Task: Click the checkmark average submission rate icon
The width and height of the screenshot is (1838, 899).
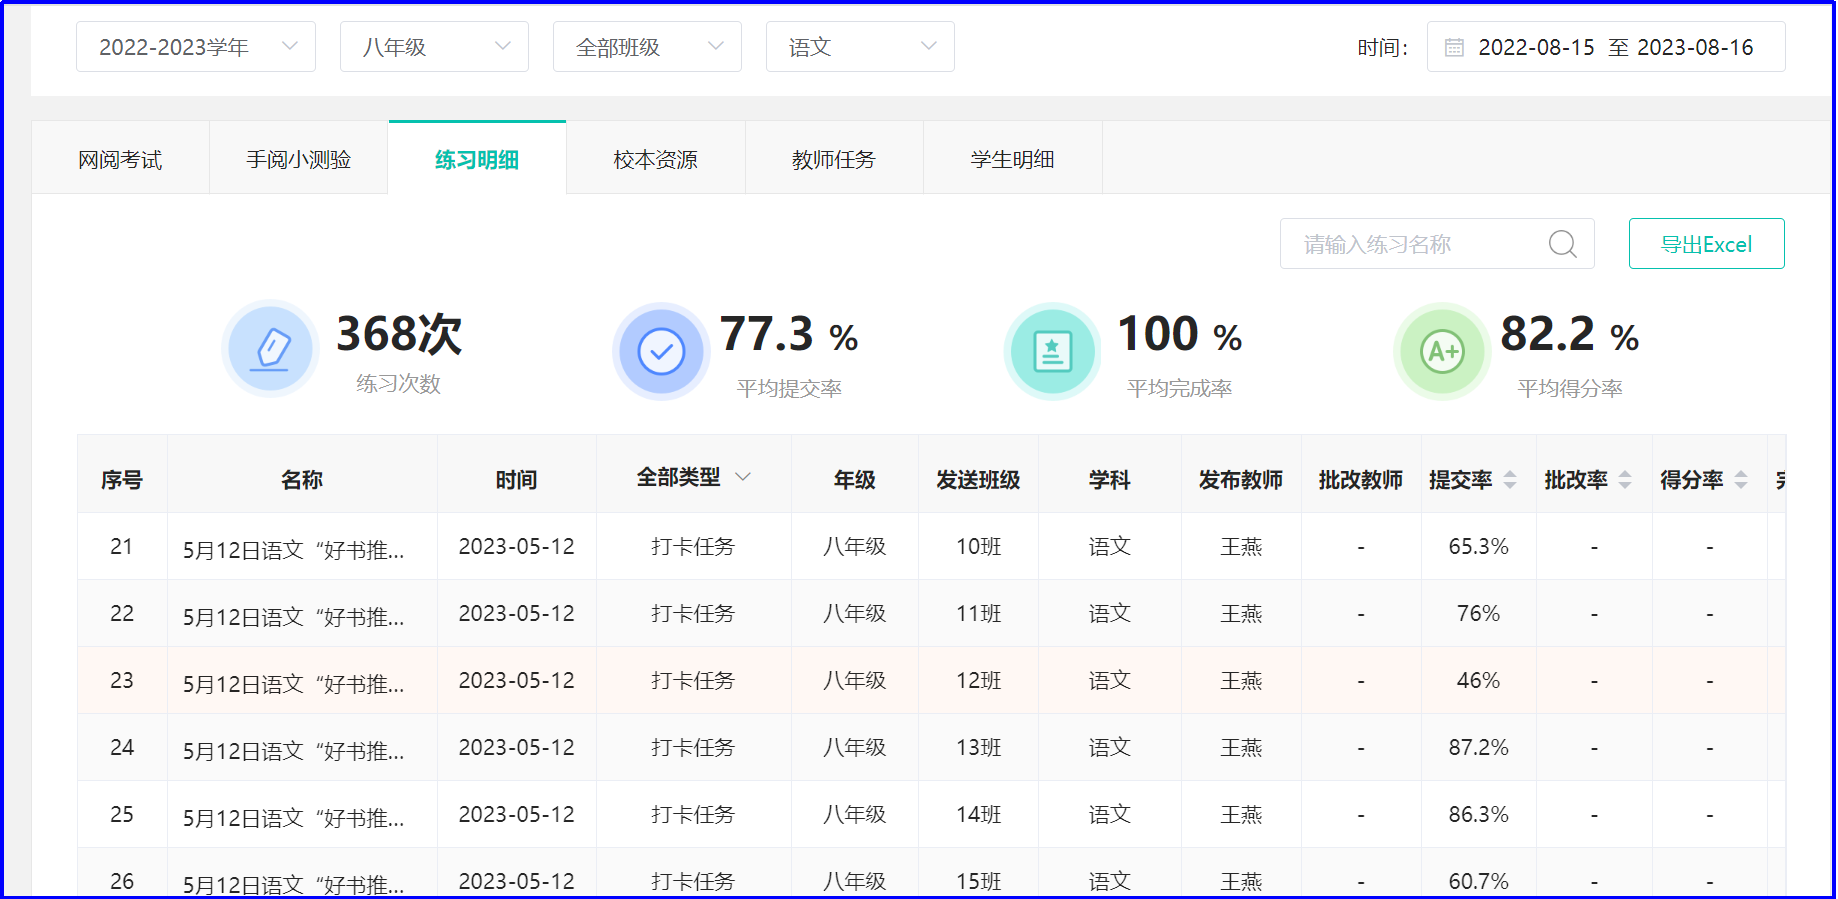Action: click(661, 352)
